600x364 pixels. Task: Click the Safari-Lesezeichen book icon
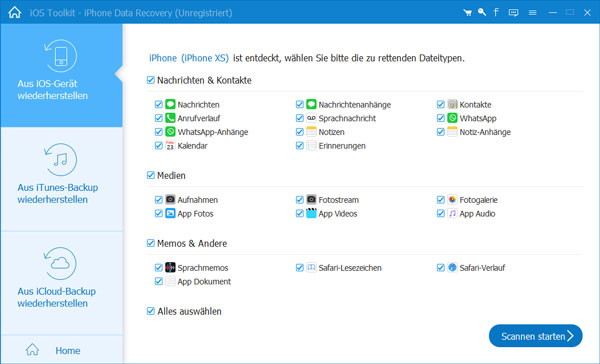(x=311, y=267)
